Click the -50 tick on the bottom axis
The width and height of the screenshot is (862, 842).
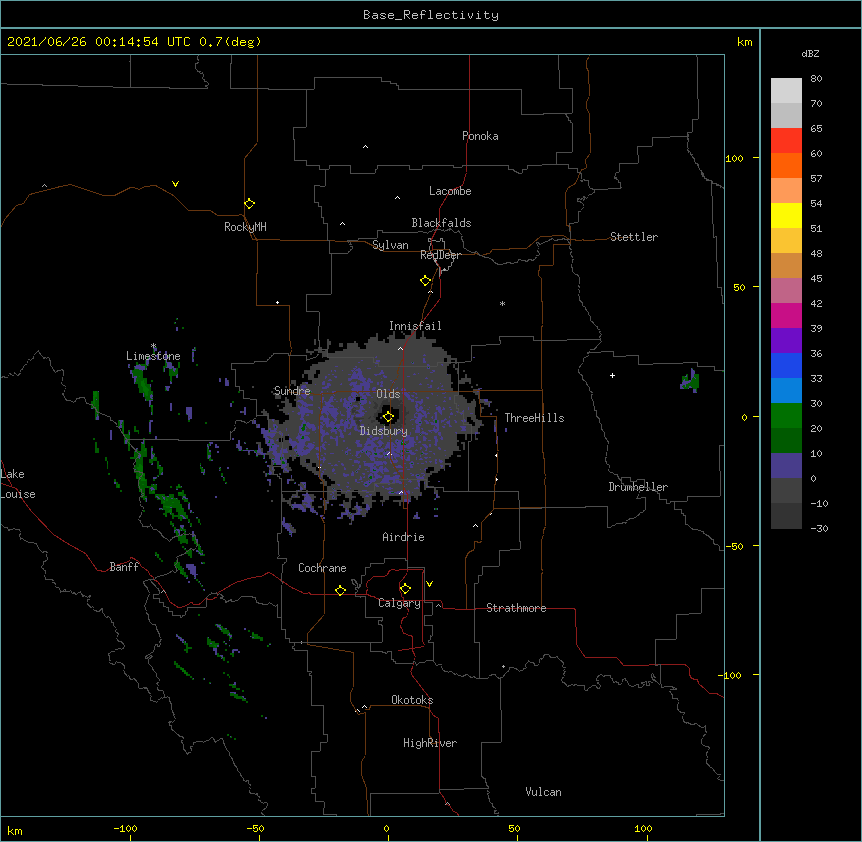(255, 828)
